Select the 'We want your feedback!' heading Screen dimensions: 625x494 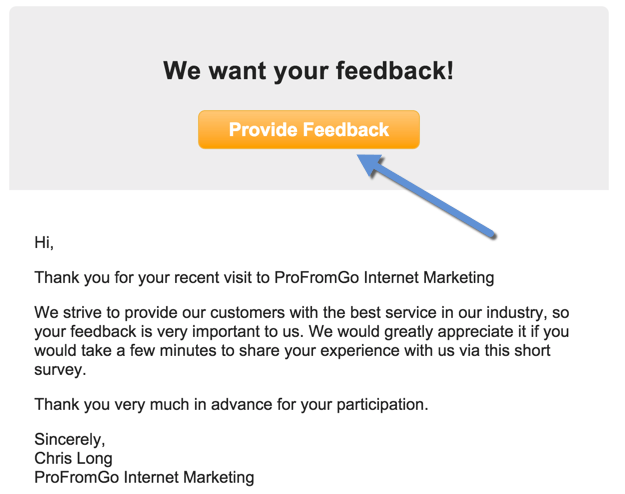pyautogui.click(x=309, y=70)
